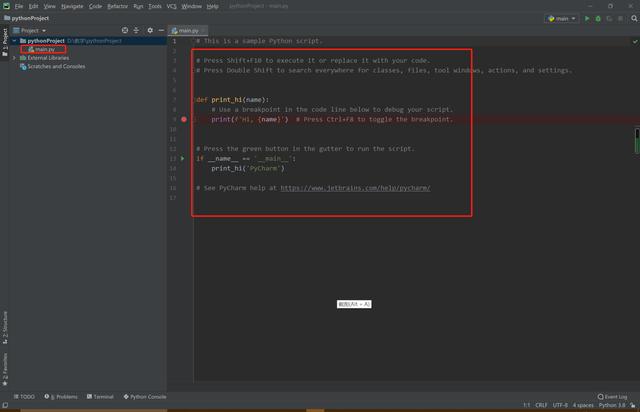Open the Code menu
Screen dimensions: 640x412
click(95, 6)
